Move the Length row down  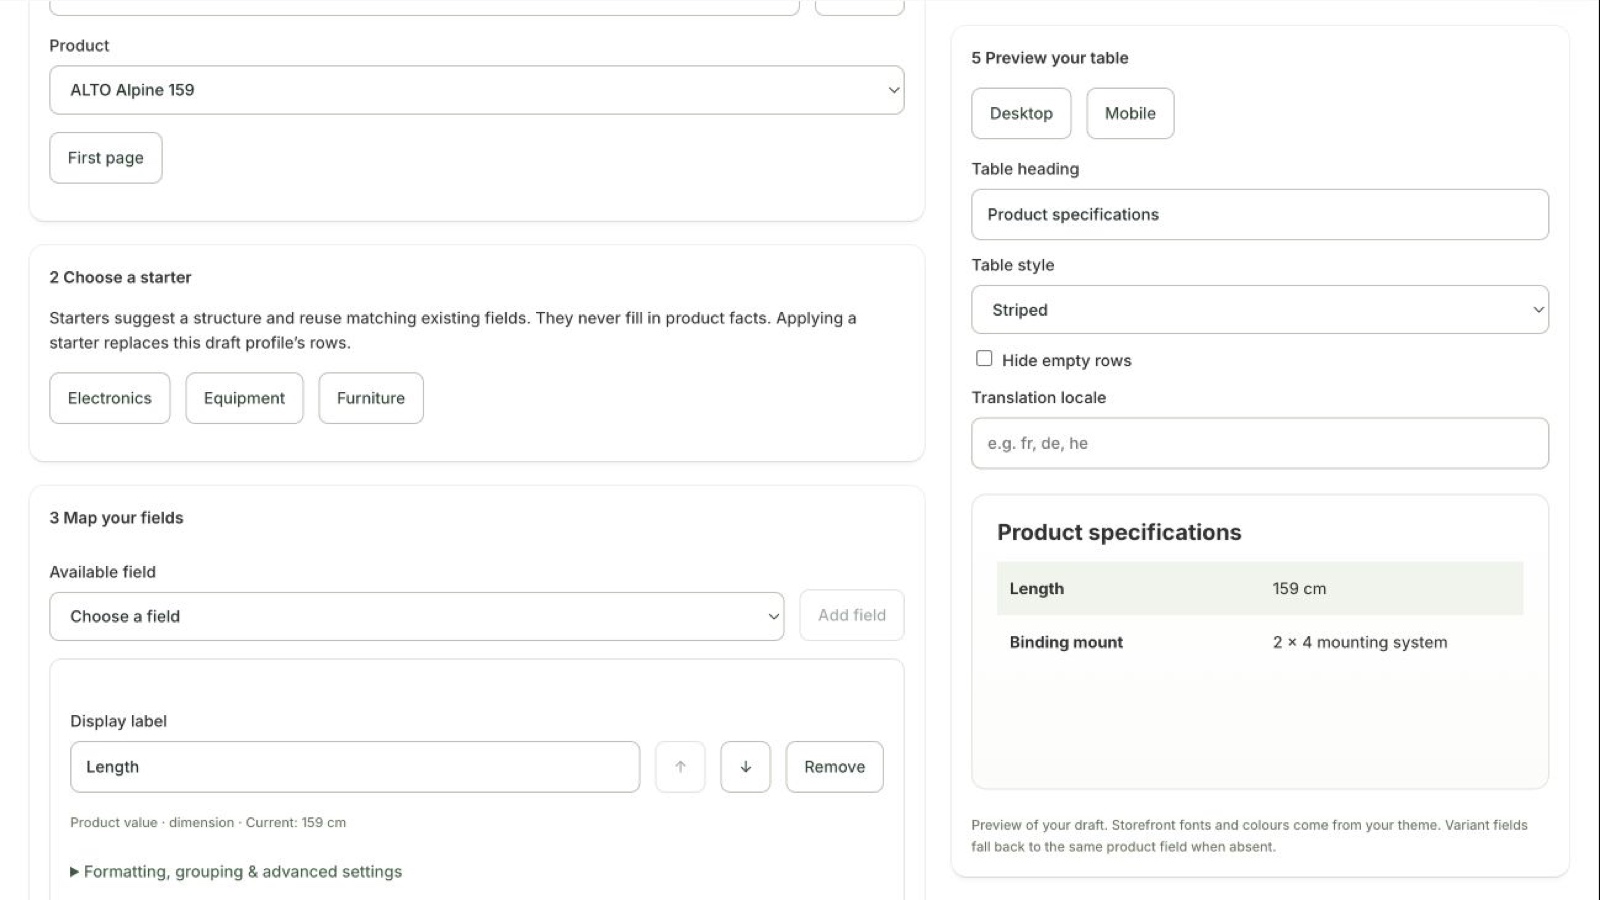pos(745,767)
